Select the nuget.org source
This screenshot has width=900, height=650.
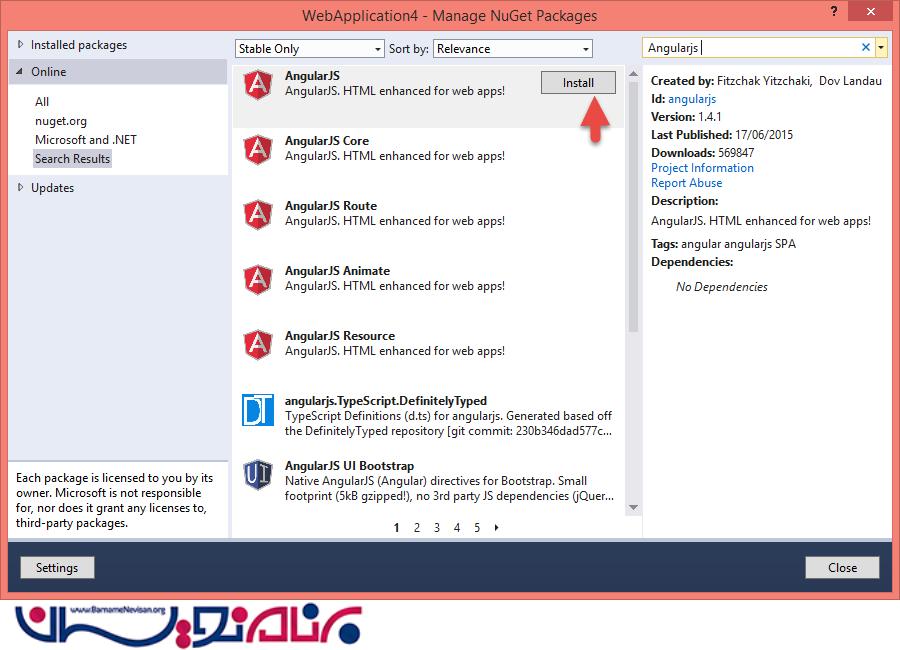61,121
